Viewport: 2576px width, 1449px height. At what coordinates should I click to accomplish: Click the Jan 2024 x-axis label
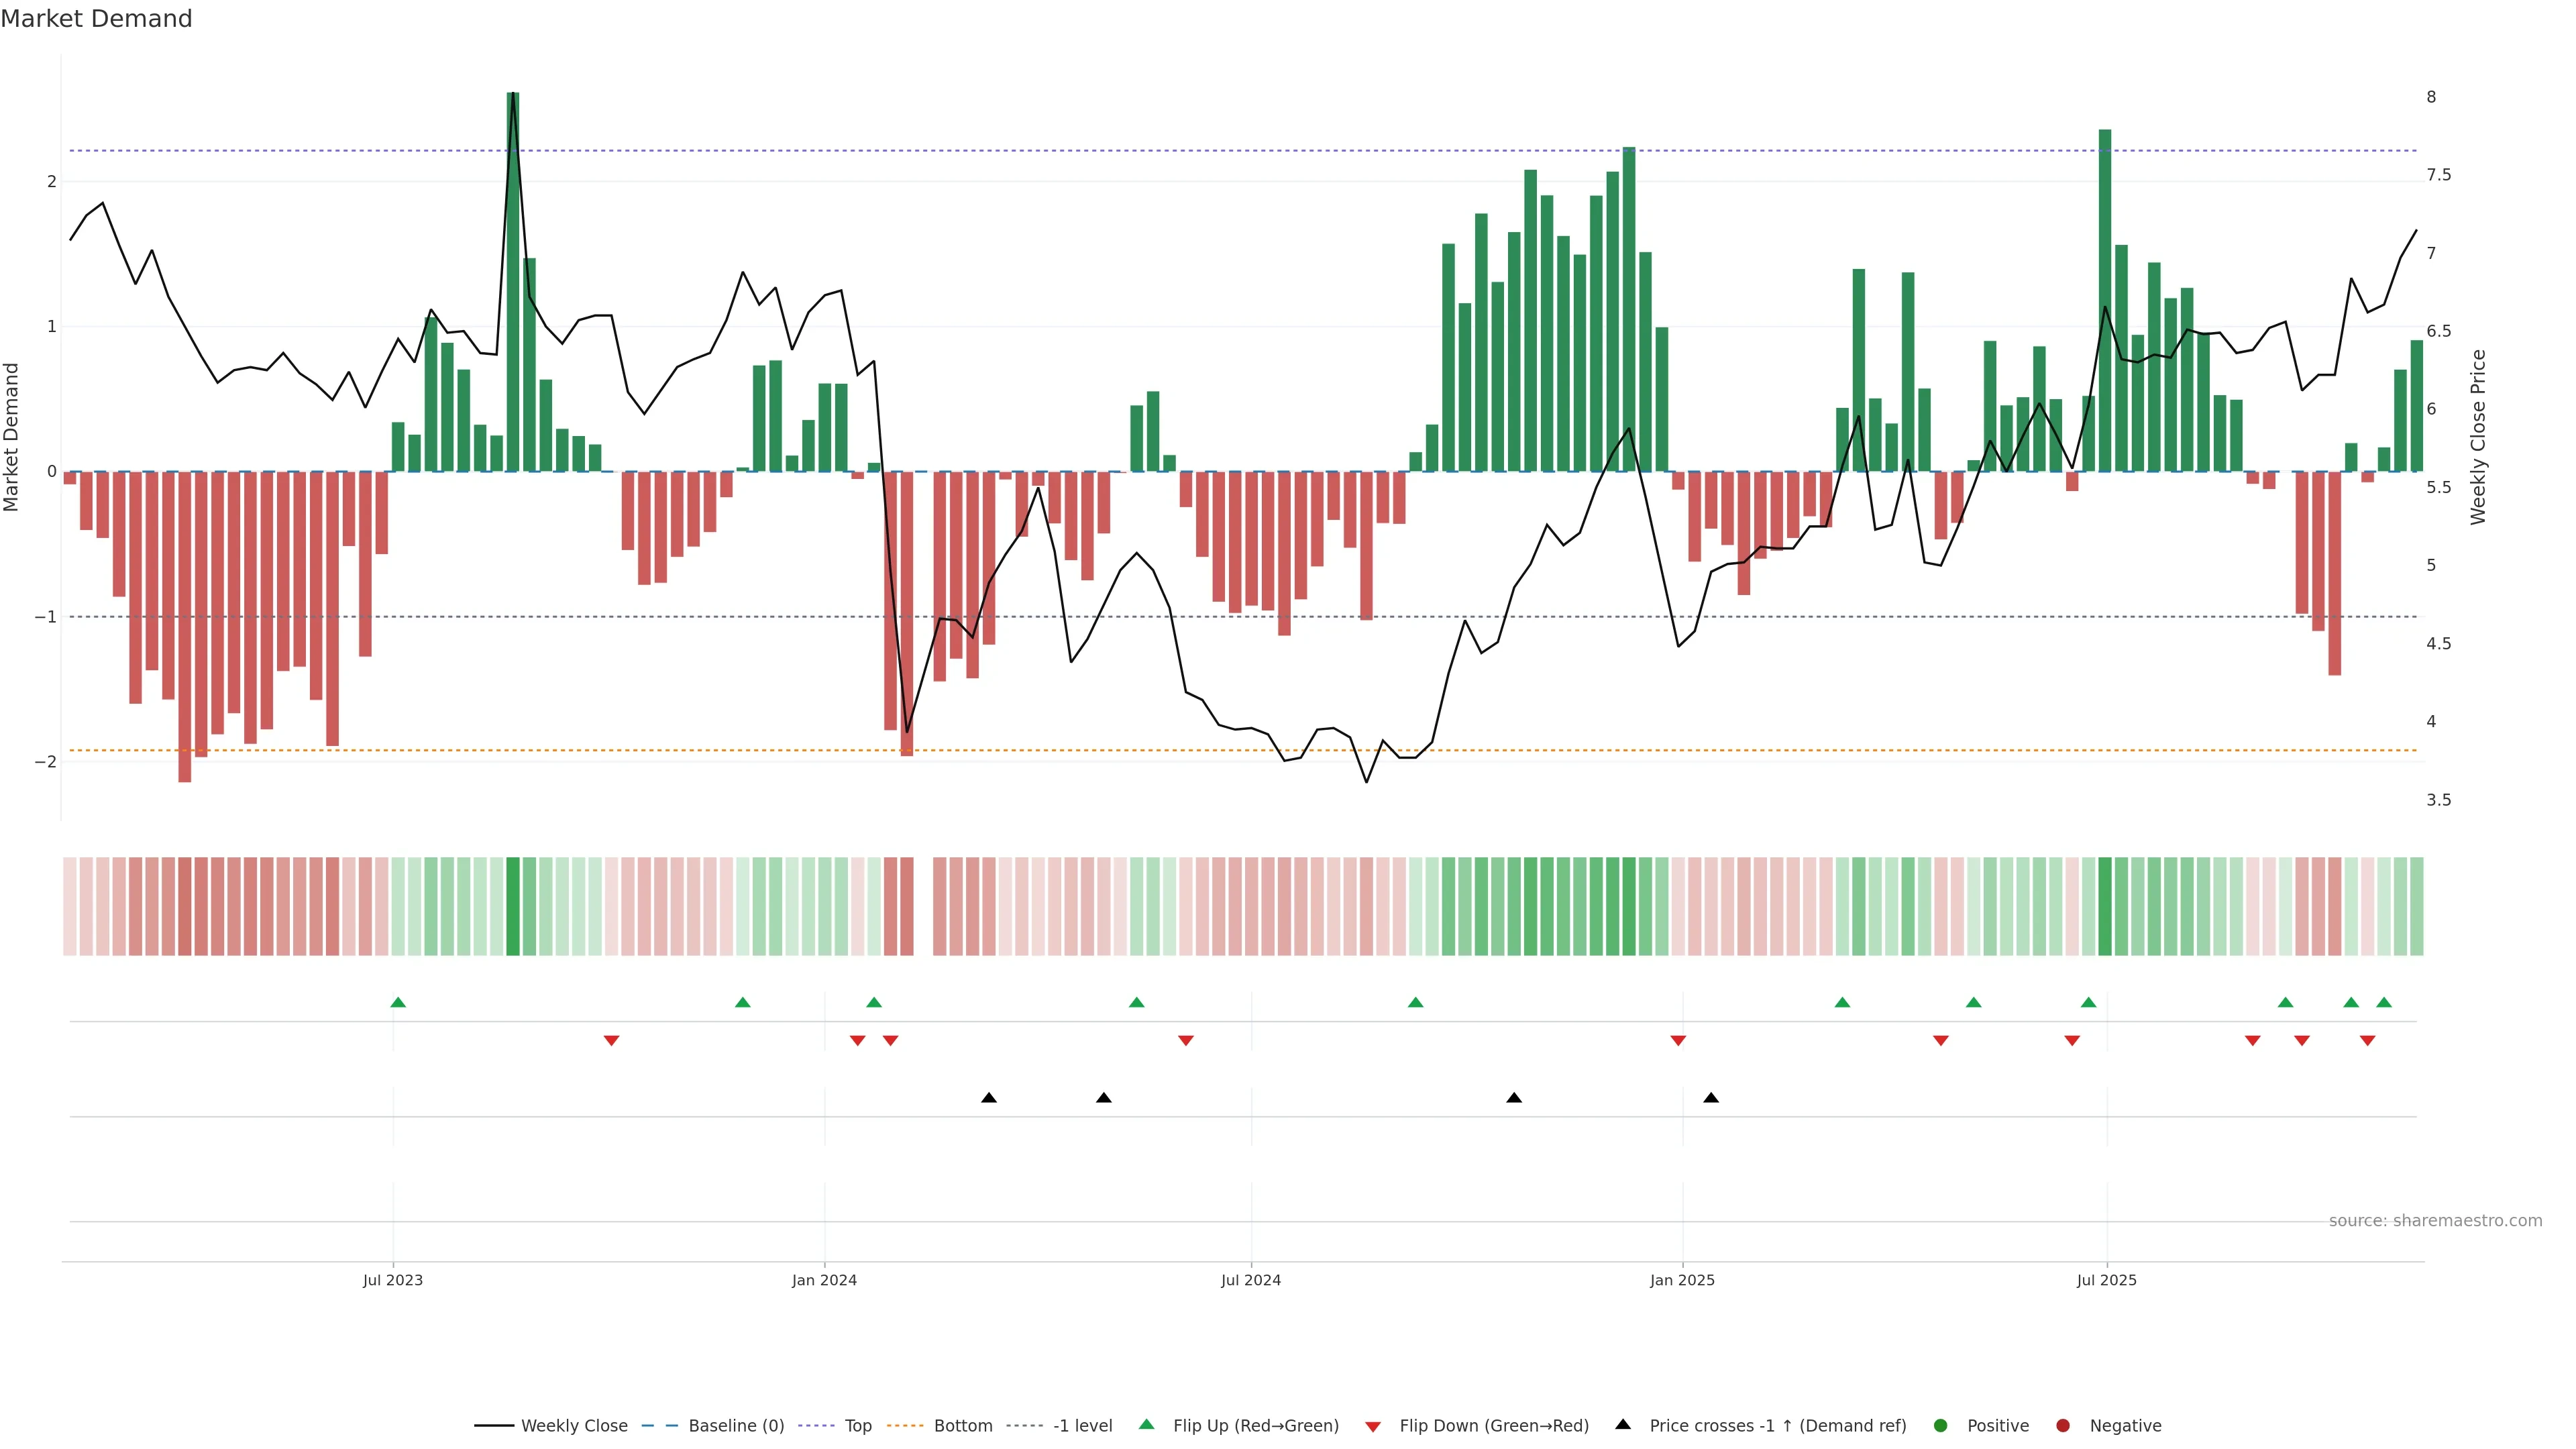coord(824,1280)
